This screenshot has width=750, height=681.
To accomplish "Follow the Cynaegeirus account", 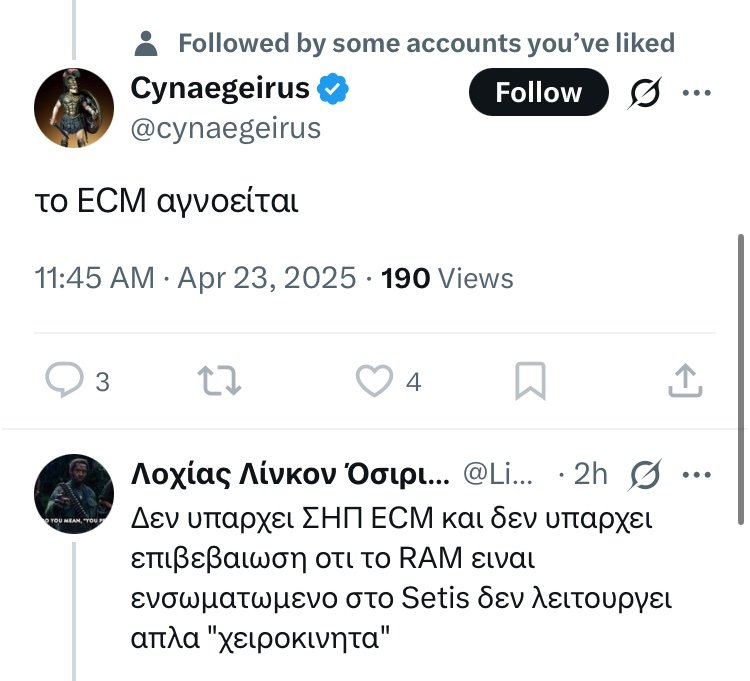I will click(x=538, y=93).
